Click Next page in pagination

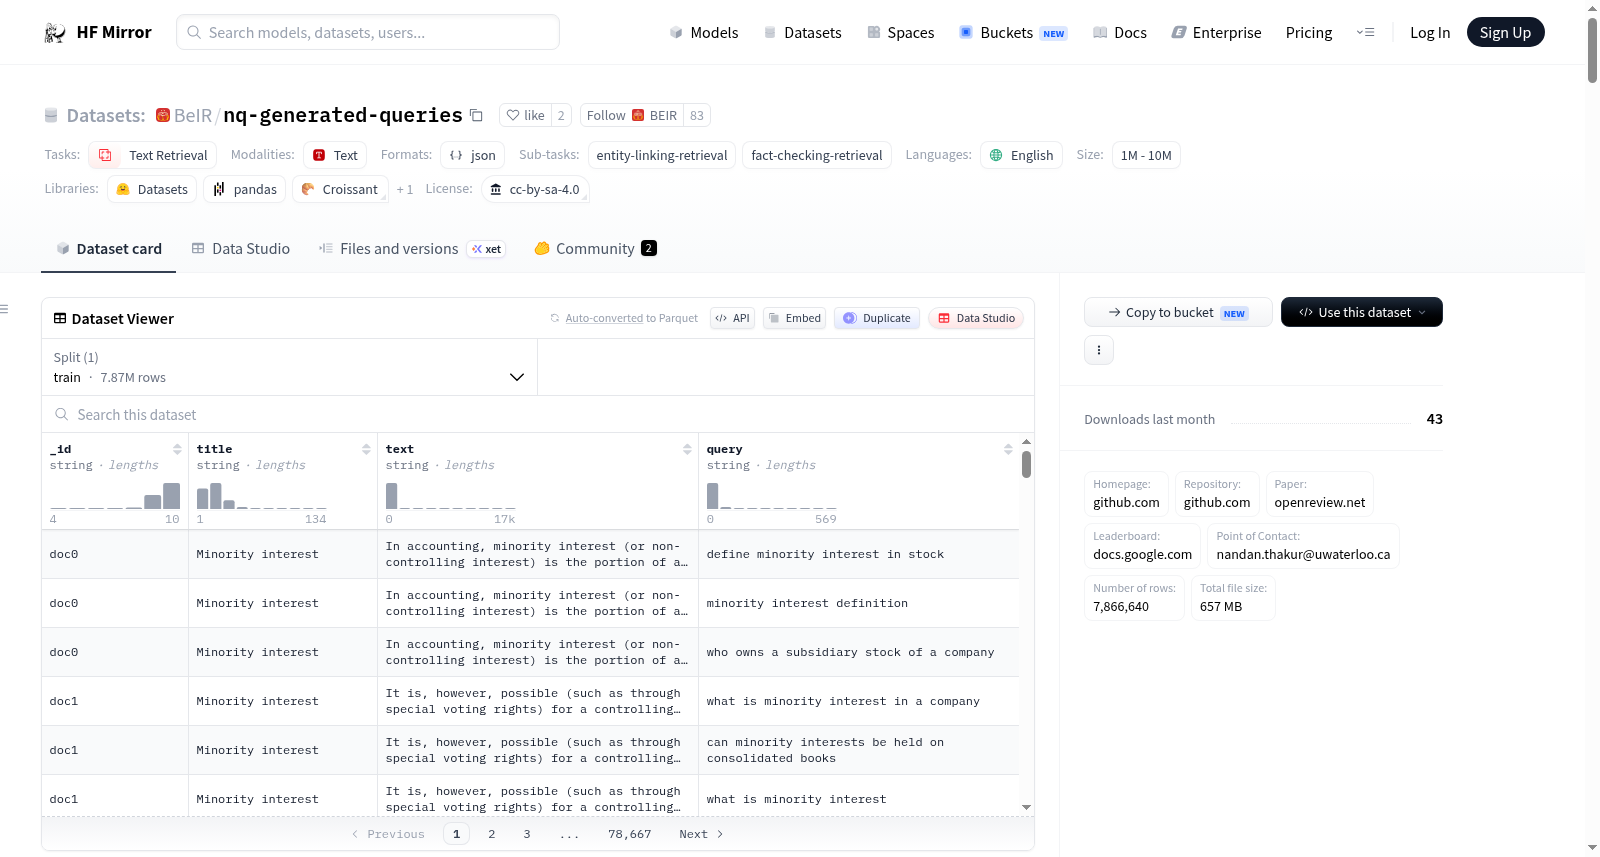pos(701,834)
